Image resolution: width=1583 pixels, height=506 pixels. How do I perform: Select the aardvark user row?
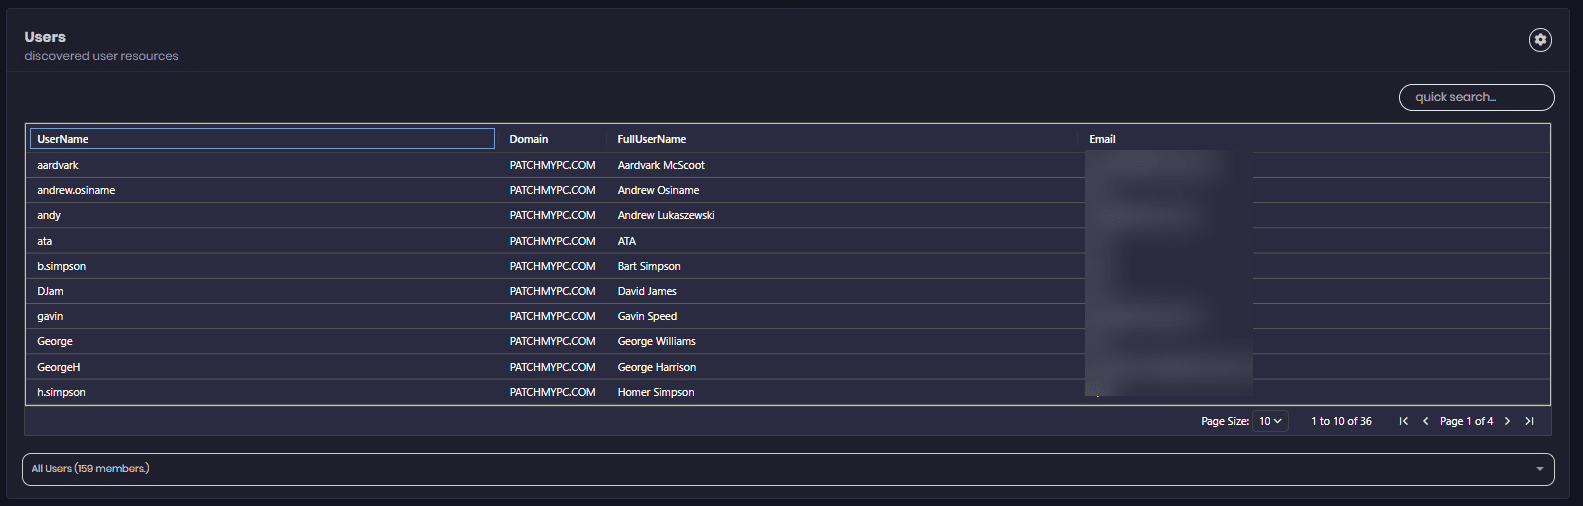(58, 165)
